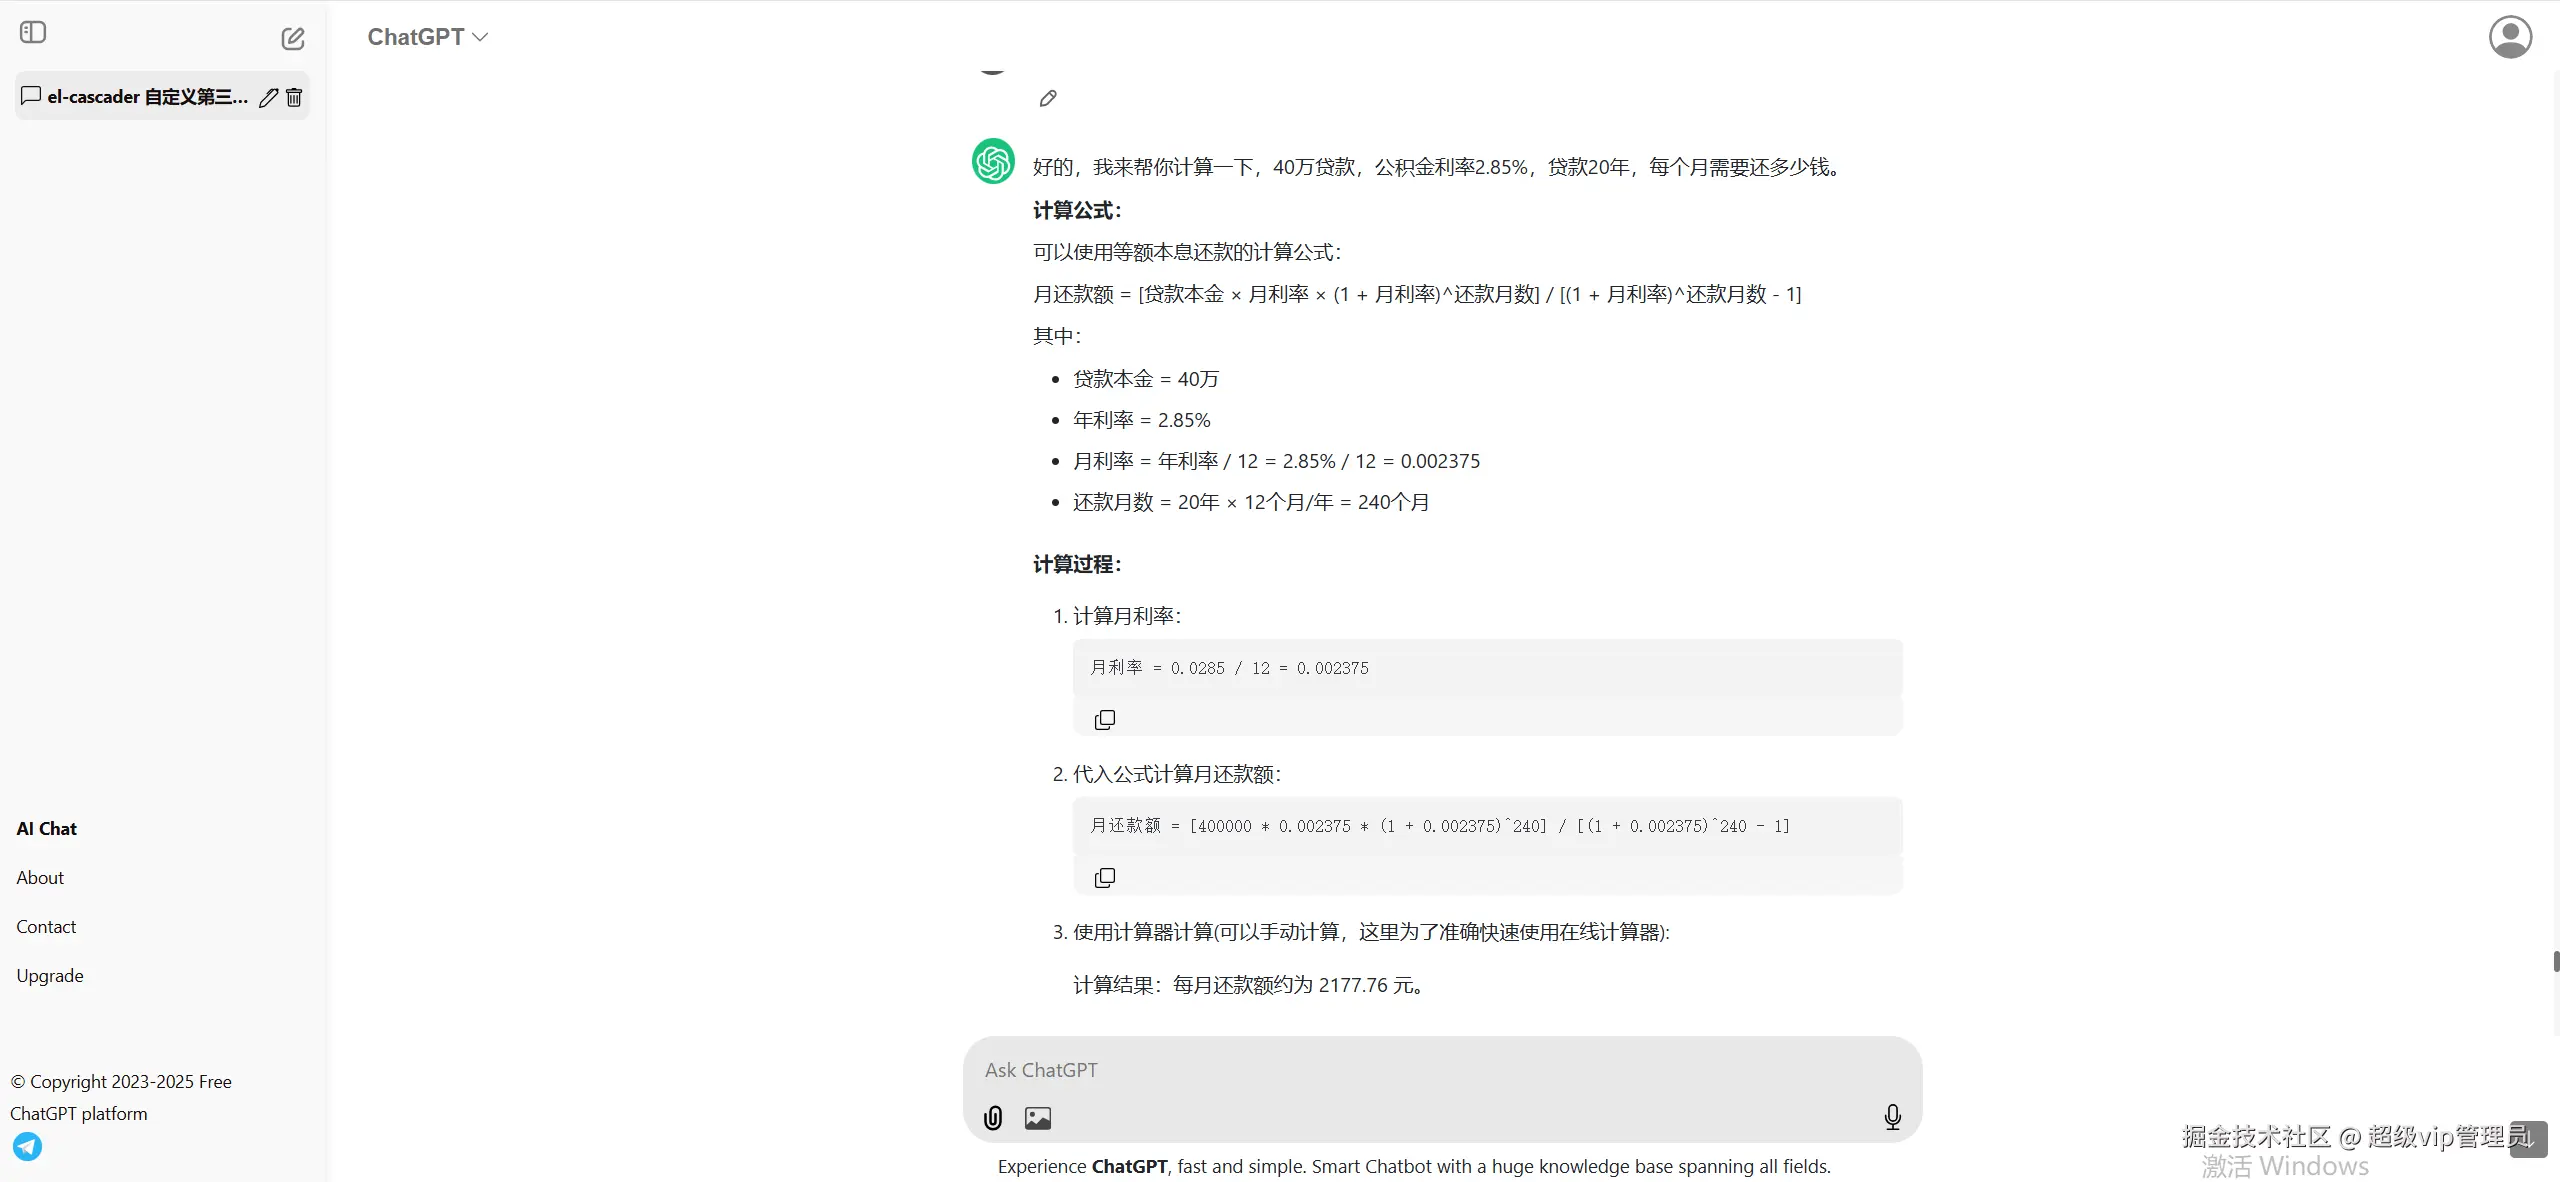Open the Contact link in sidebar

pos(46,927)
